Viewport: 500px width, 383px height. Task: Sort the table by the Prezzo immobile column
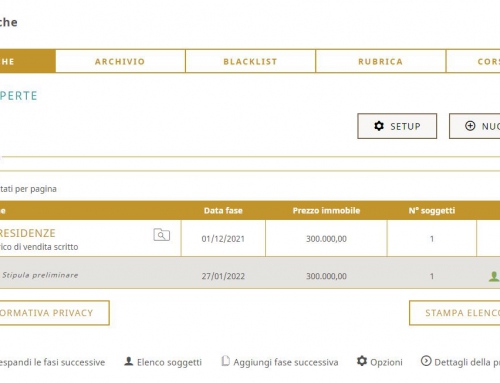(326, 210)
